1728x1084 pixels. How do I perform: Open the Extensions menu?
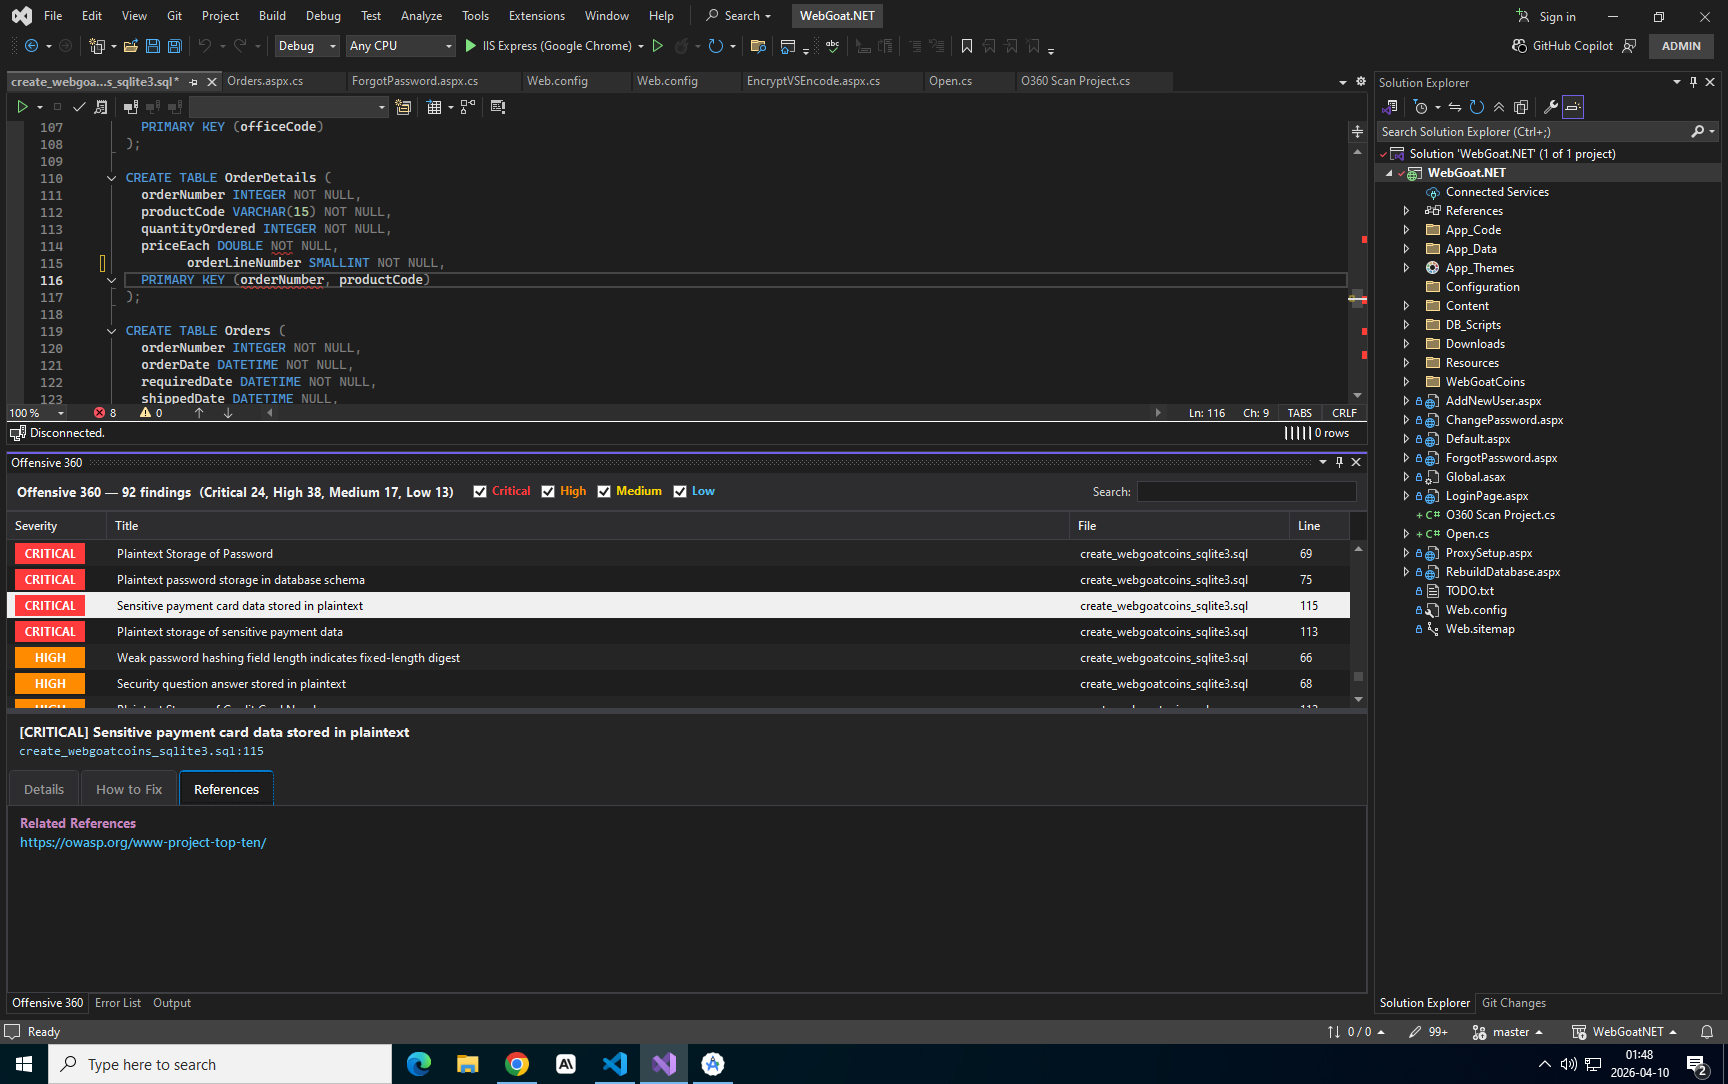pos(536,16)
